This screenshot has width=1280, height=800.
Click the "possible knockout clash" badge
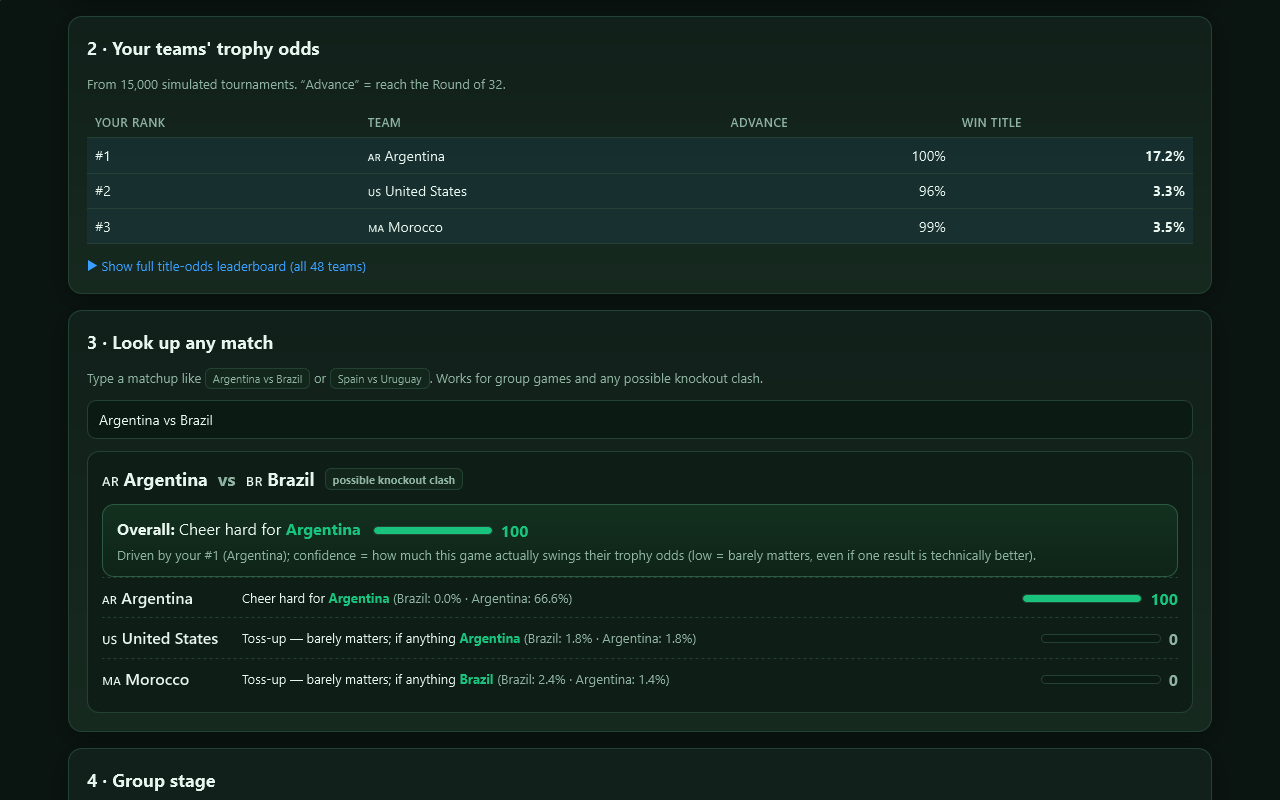pyautogui.click(x=394, y=480)
